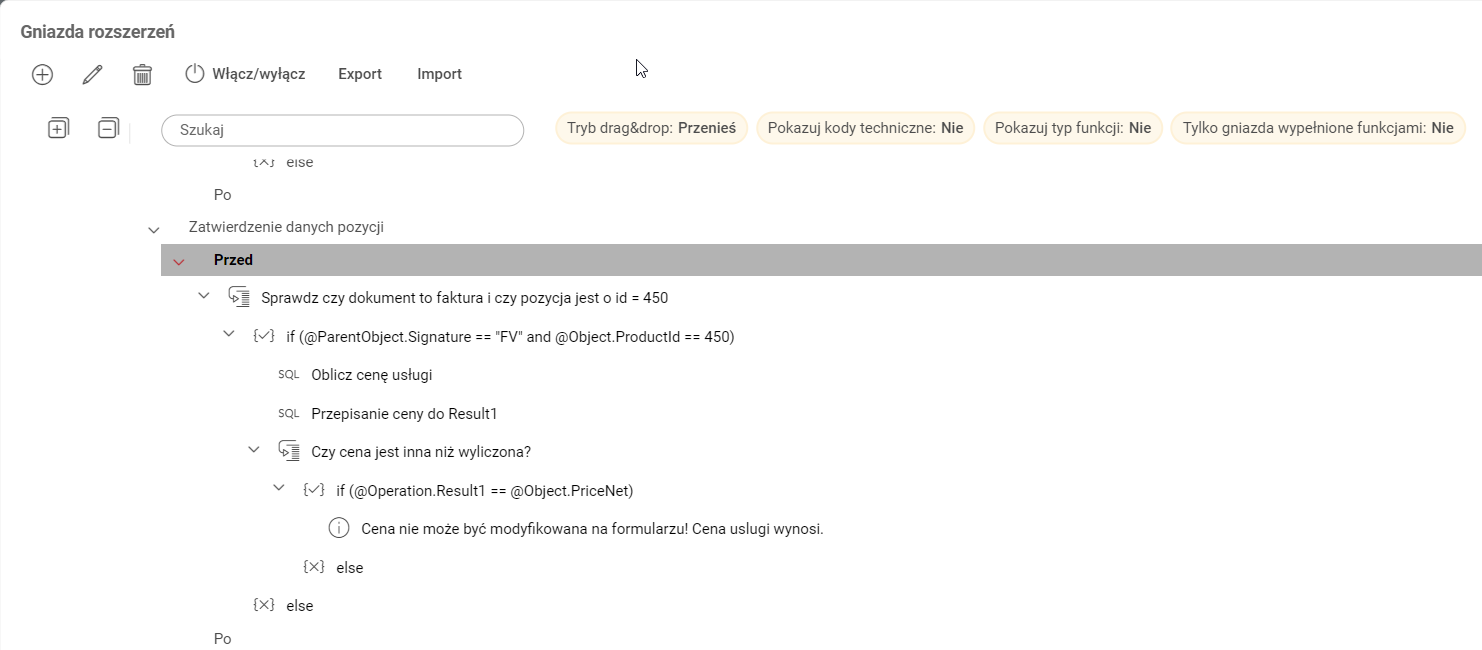
Task: Toggle Tylko gniazda wypełnione funkcjami filter
Action: click(1317, 128)
